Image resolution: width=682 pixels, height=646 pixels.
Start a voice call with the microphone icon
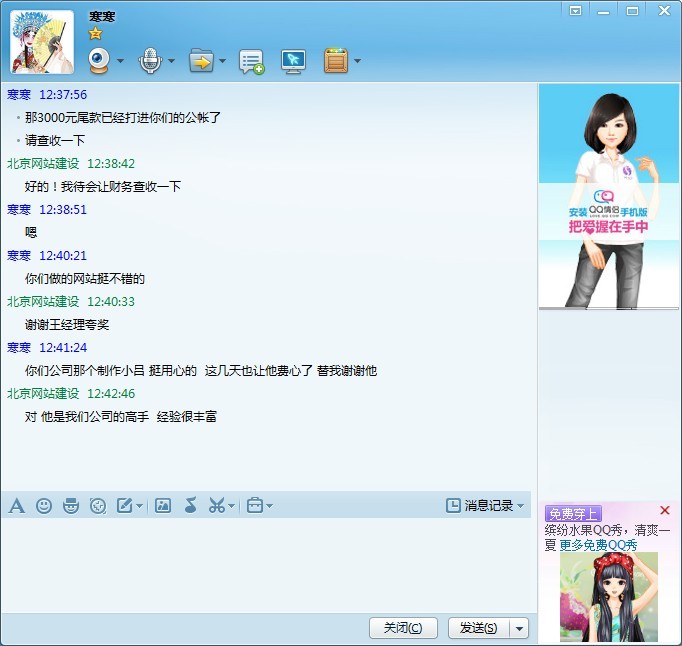[150, 61]
